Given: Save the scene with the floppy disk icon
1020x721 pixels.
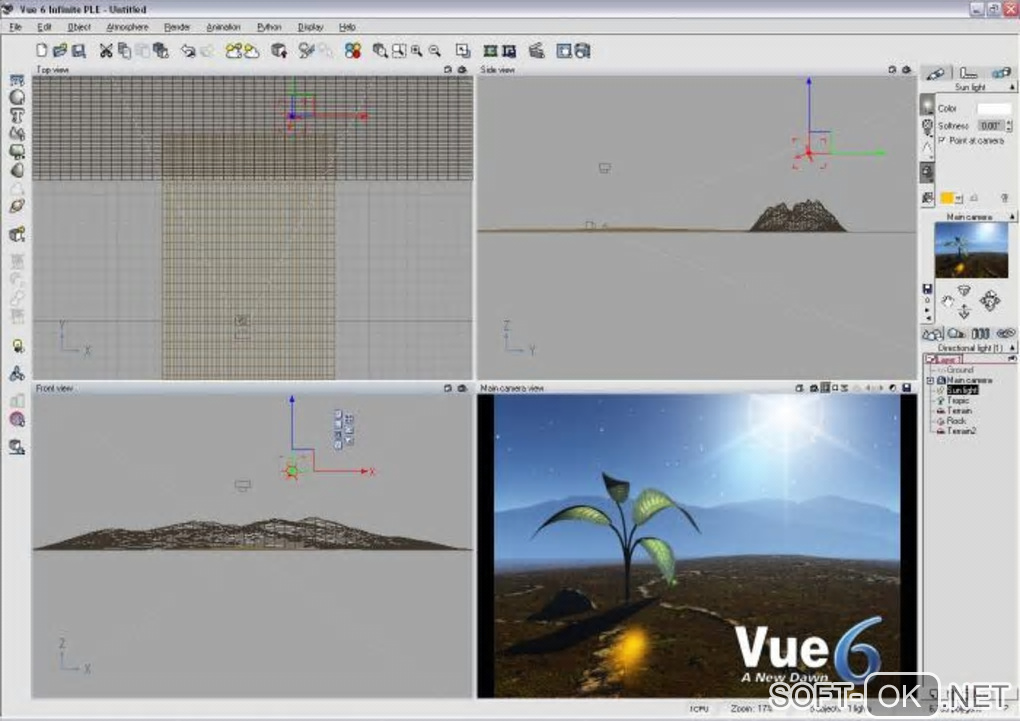Looking at the screenshot, I should coord(79,51).
